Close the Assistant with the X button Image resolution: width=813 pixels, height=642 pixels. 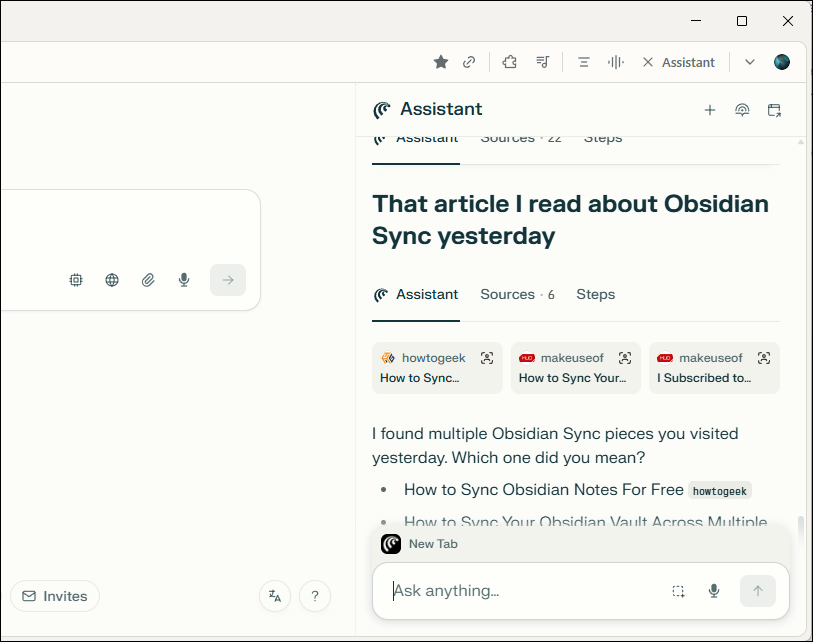tap(648, 61)
